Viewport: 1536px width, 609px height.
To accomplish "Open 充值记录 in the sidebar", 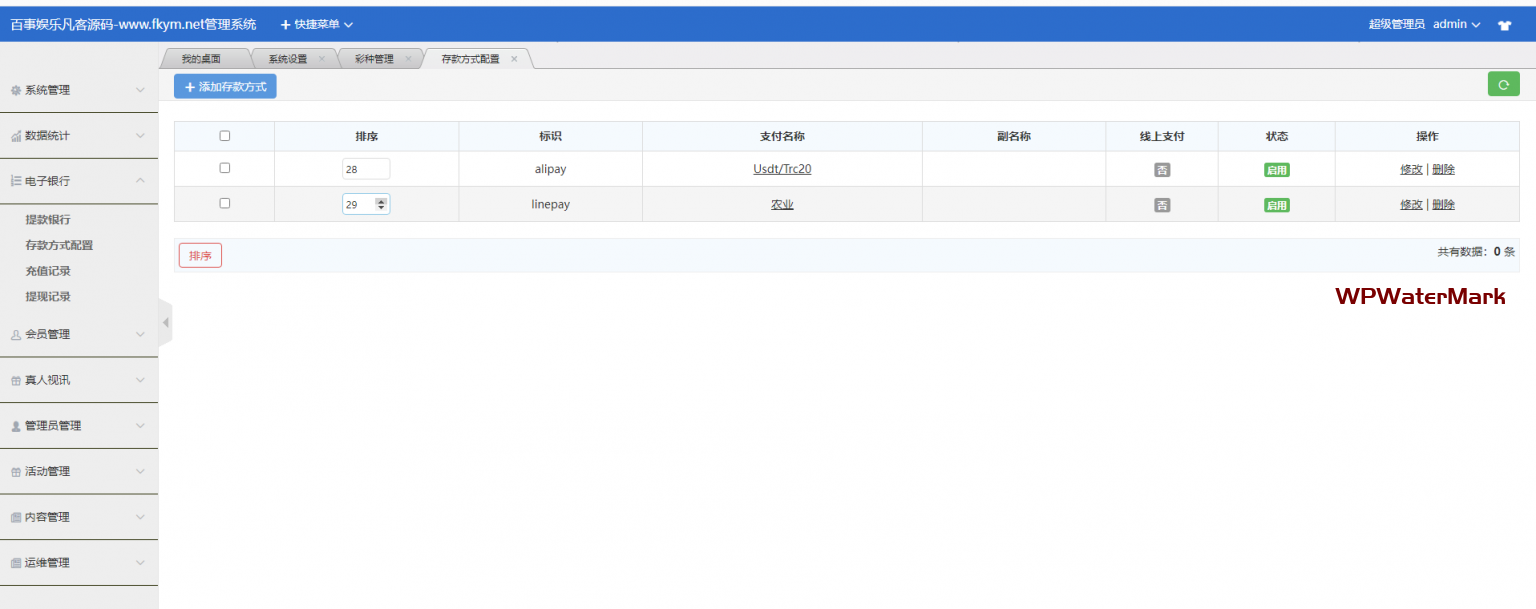I will click(48, 271).
